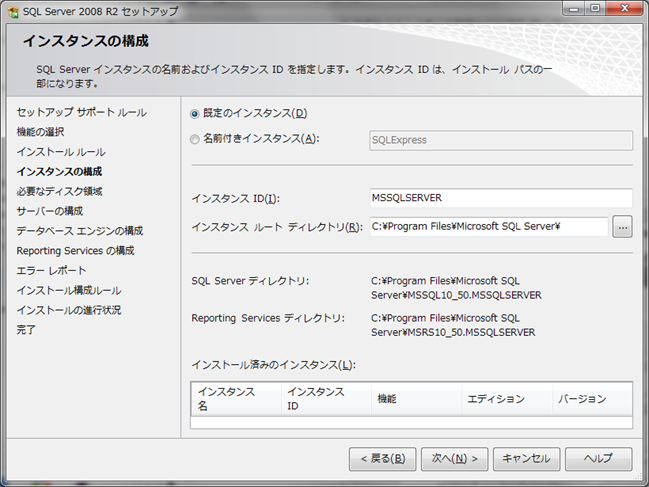This screenshot has height=487, width=649.
Task: Click the instance root directory path field
Action: 489,226
